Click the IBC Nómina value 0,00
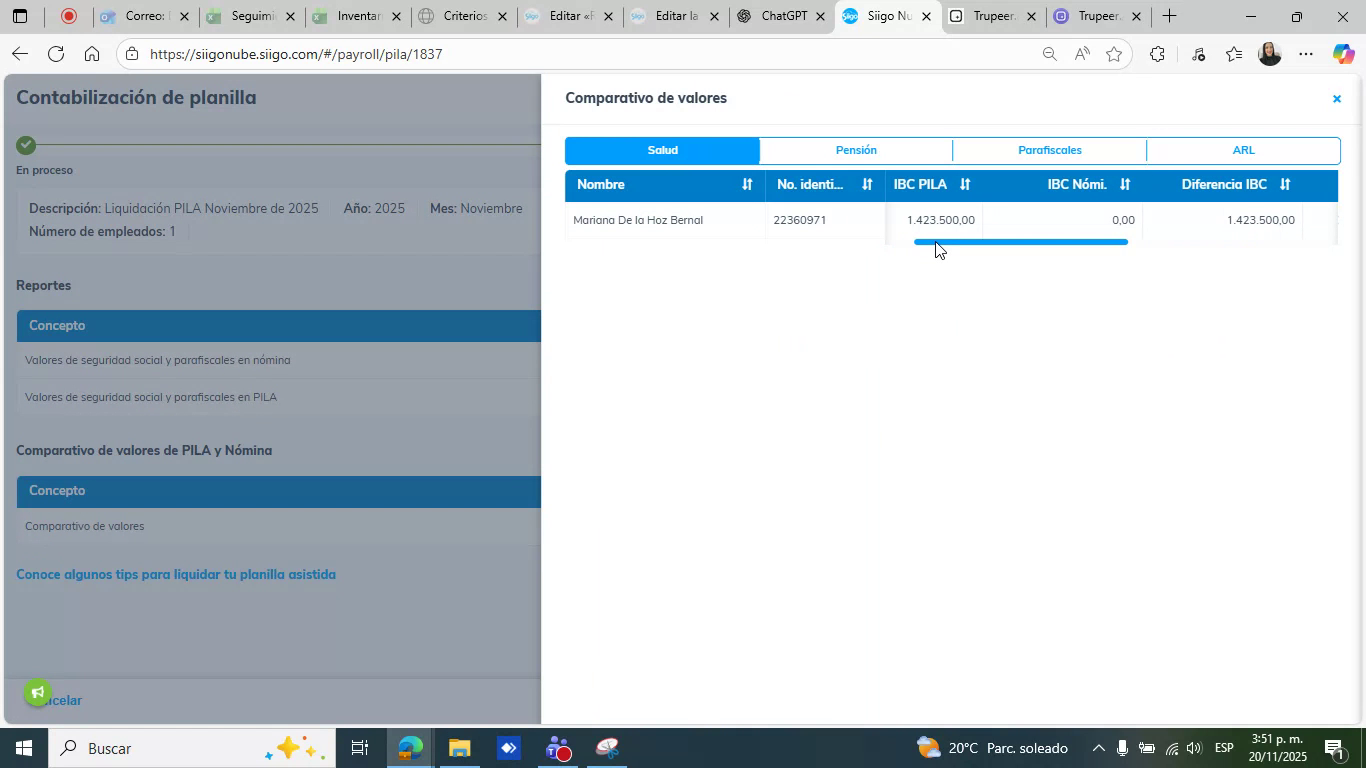The height and width of the screenshot is (768, 1366). click(1123, 220)
